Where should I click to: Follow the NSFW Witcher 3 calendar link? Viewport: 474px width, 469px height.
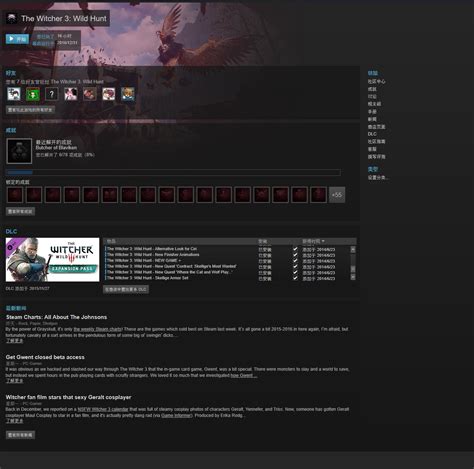pos(103,409)
